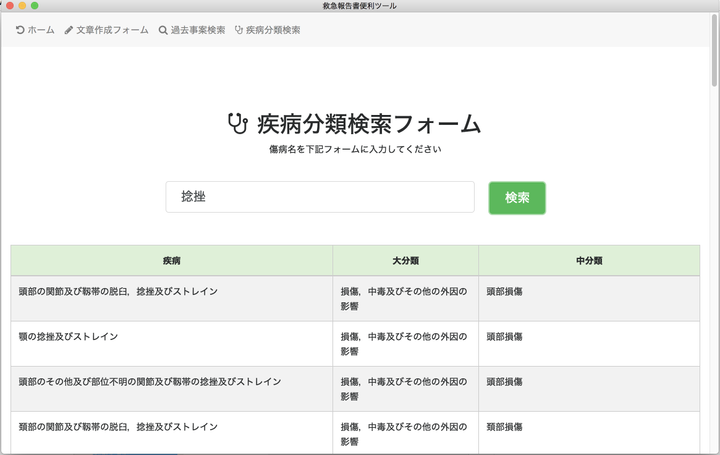Click the 疾病分類検索フォーム heading text
The width and height of the screenshot is (720, 455).
click(369, 125)
